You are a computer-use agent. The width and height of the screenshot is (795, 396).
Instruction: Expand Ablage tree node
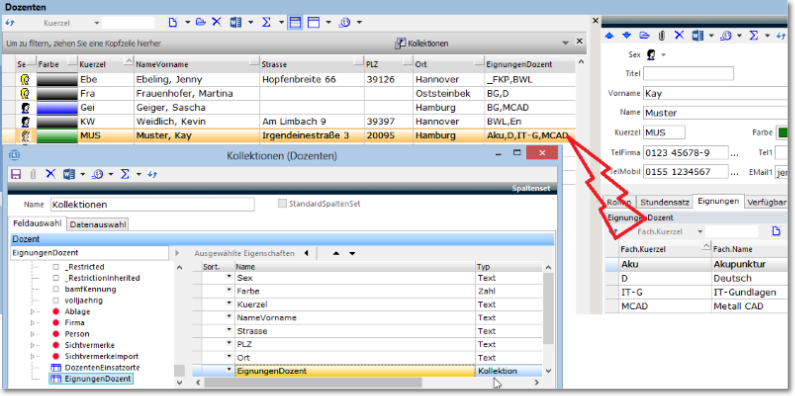[33, 311]
